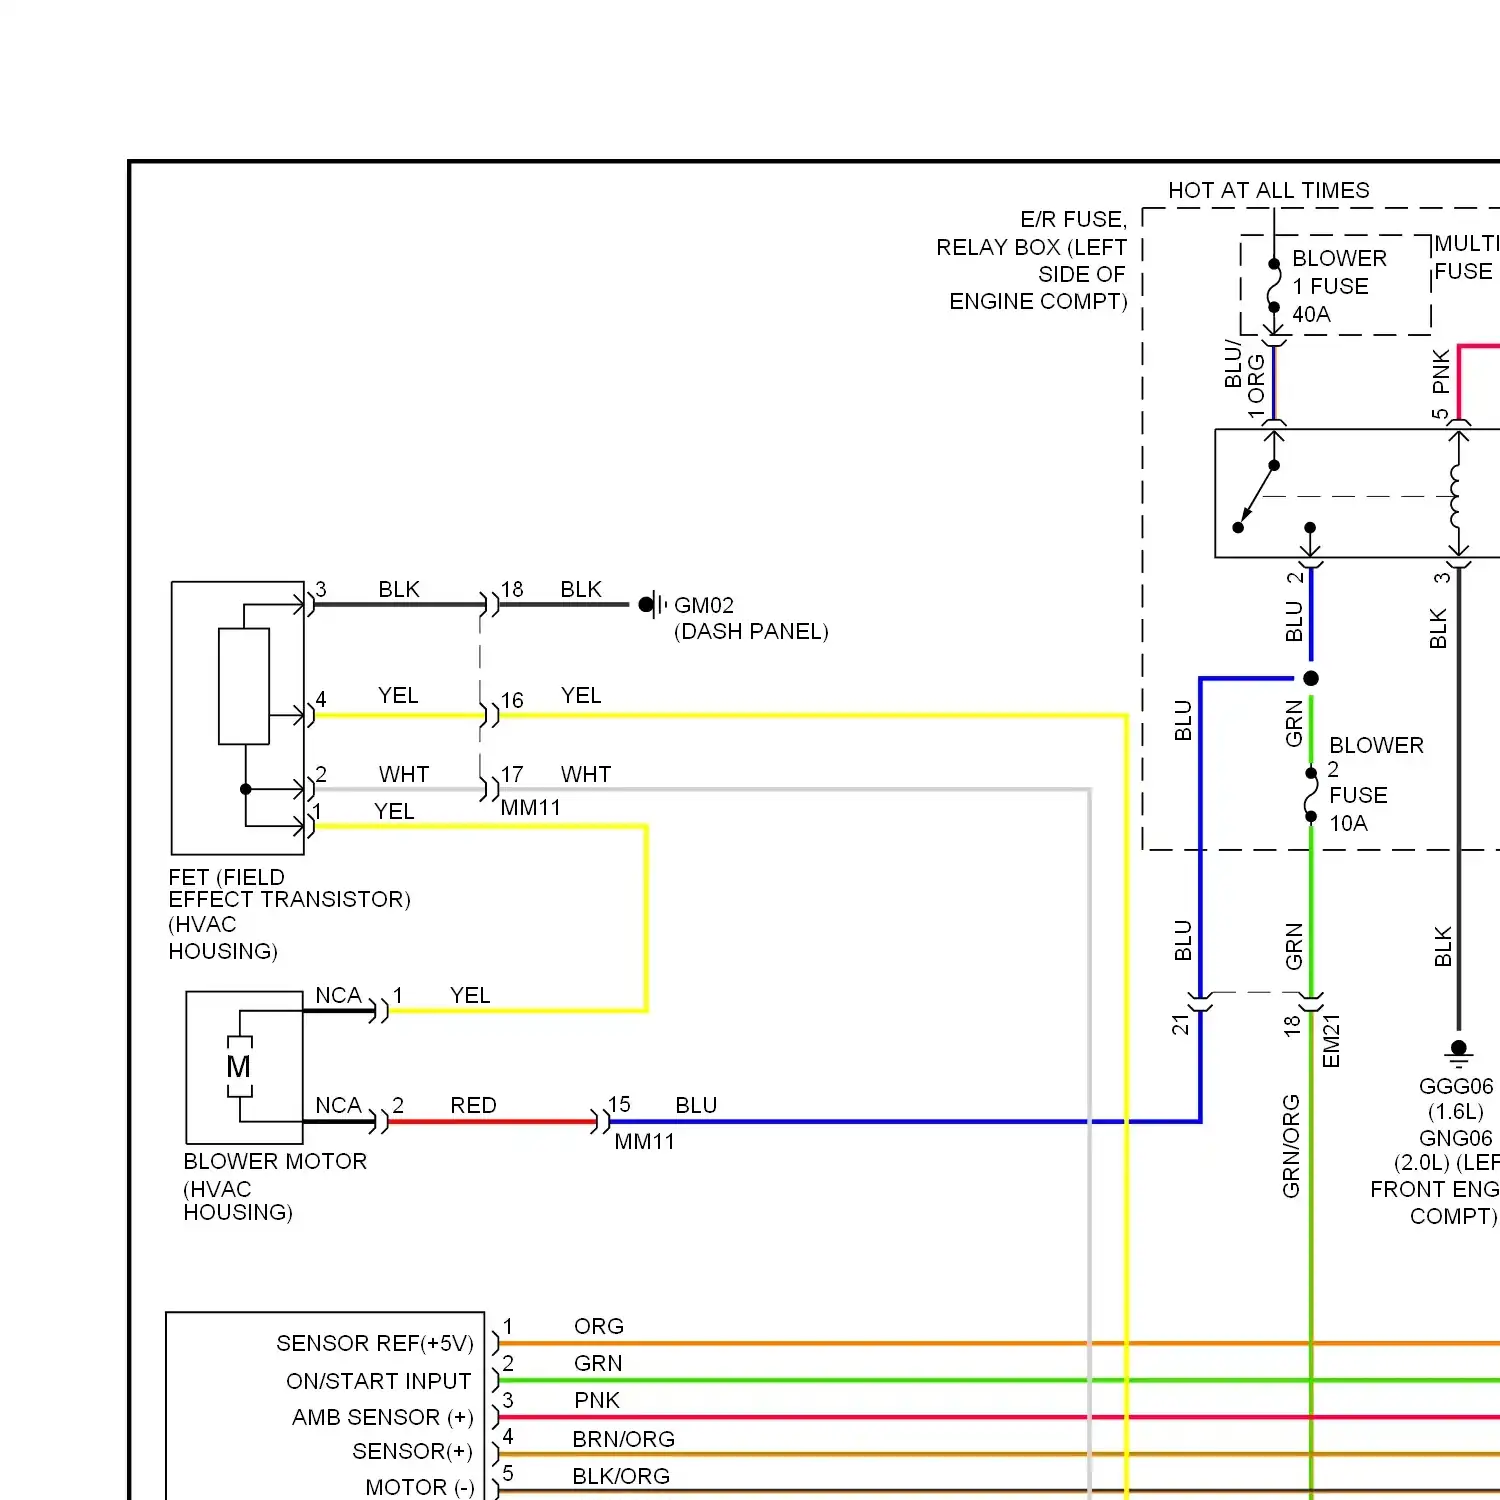Click the AMB SENSOR (+) terminal label

pyautogui.click(x=383, y=1417)
